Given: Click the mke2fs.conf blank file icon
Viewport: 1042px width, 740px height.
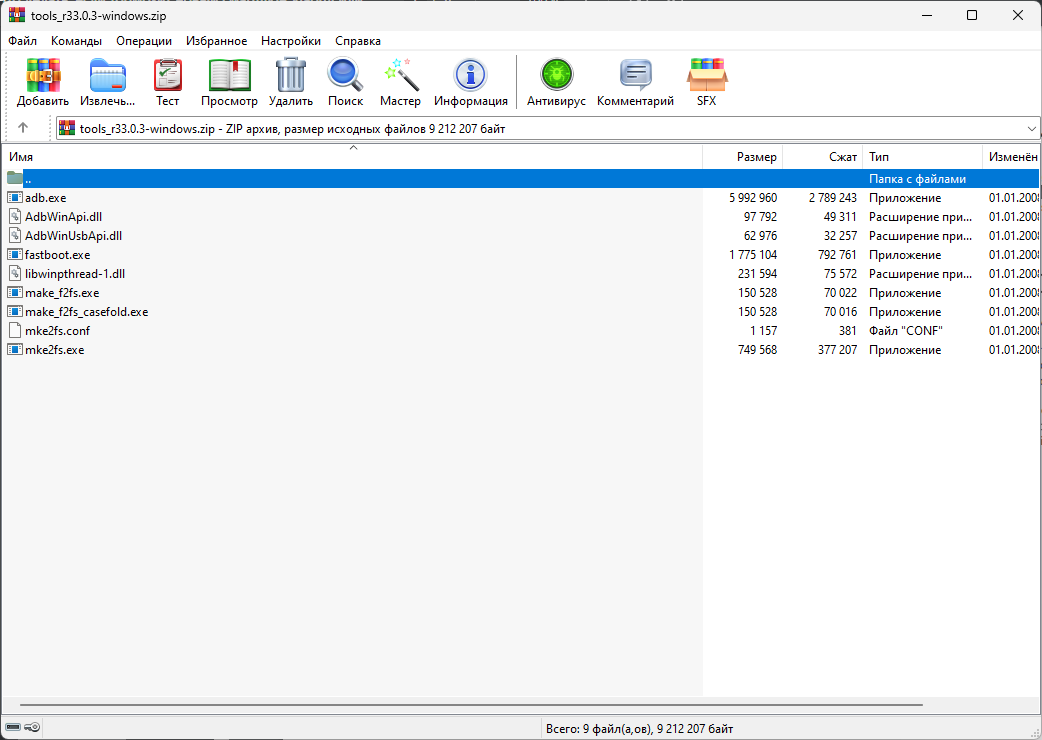Looking at the screenshot, I should 15,330.
